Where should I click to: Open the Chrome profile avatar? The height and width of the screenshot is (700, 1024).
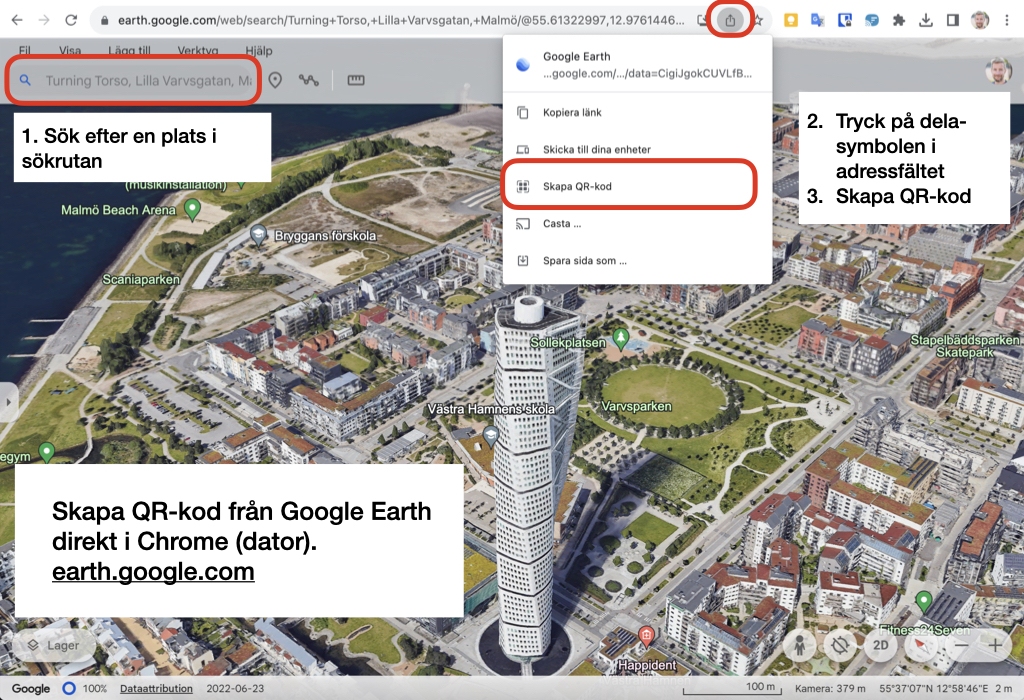[x=980, y=20]
